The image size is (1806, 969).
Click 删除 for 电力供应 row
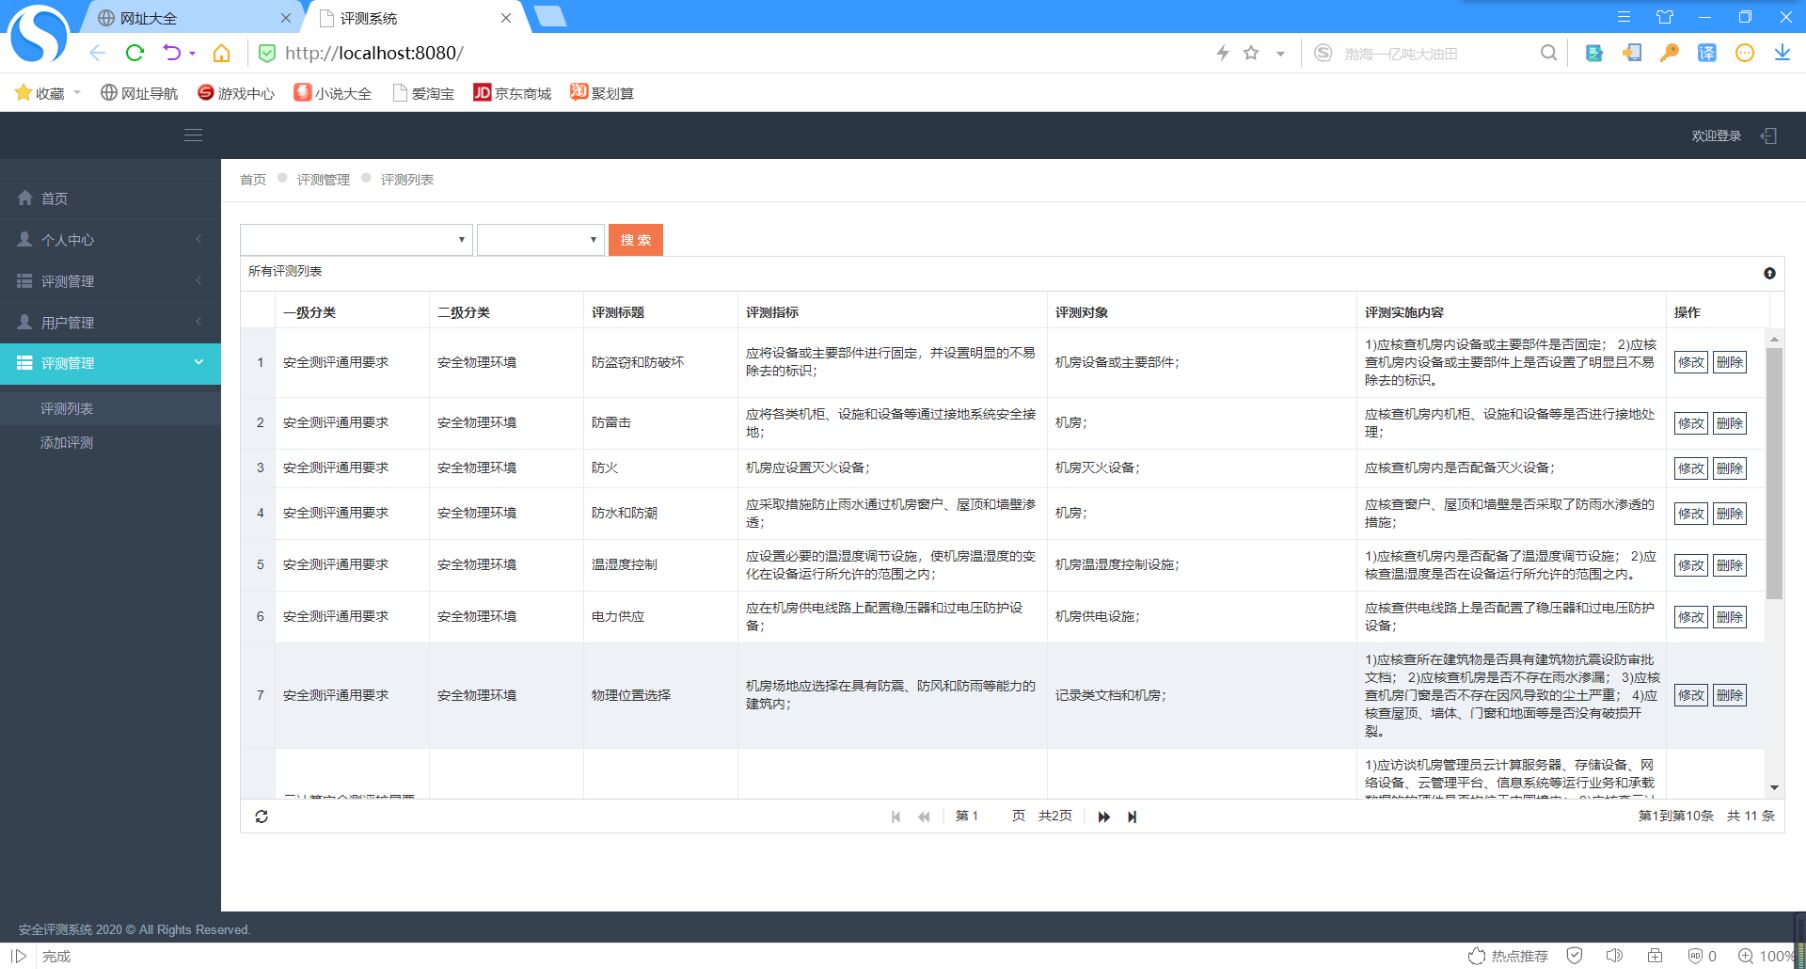tap(1730, 617)
